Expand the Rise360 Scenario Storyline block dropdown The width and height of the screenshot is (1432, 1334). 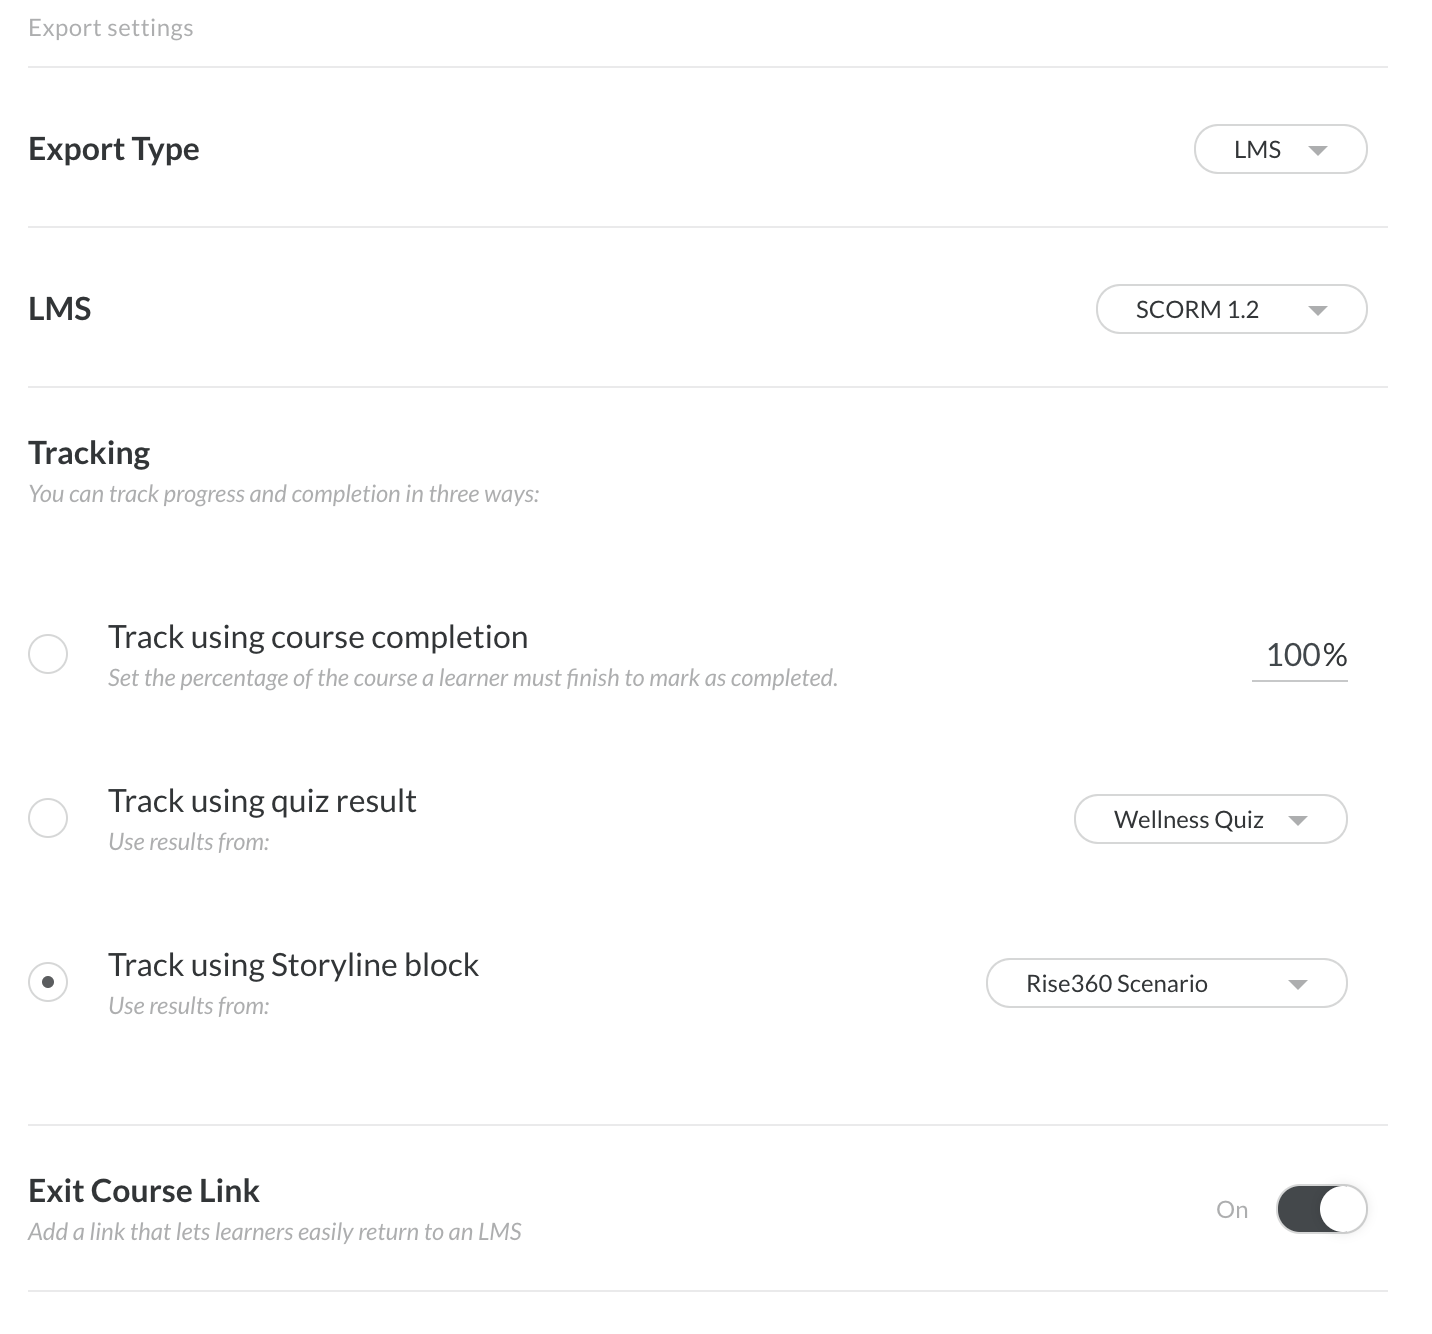tap(1167, 983)
